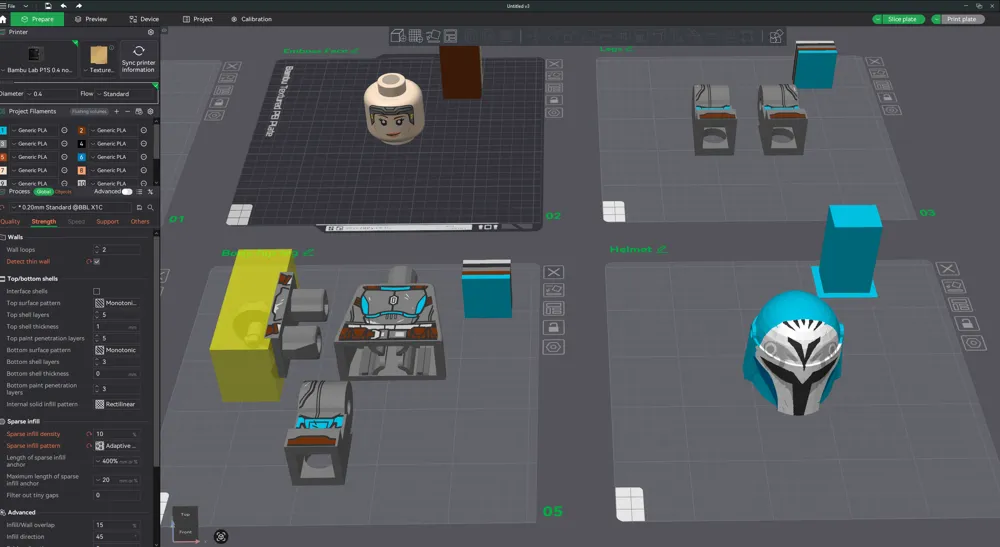The height and width of the screenshot is (547, 1000).
Task: Open the Calibration tab
Action: tap(251, 19)
